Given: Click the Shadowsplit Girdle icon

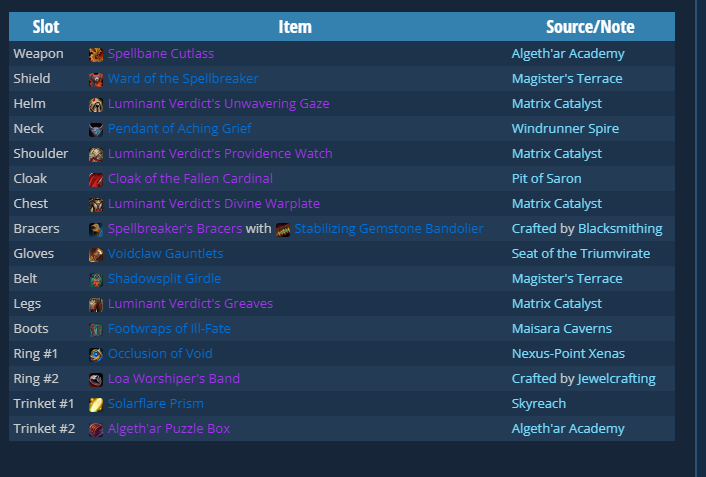Looking at the screenshot, I should pos(95,280).
